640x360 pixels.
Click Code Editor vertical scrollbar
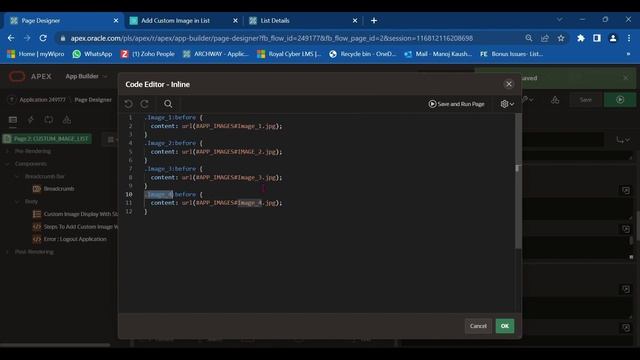pyautogui.click(x=518, y=181)
